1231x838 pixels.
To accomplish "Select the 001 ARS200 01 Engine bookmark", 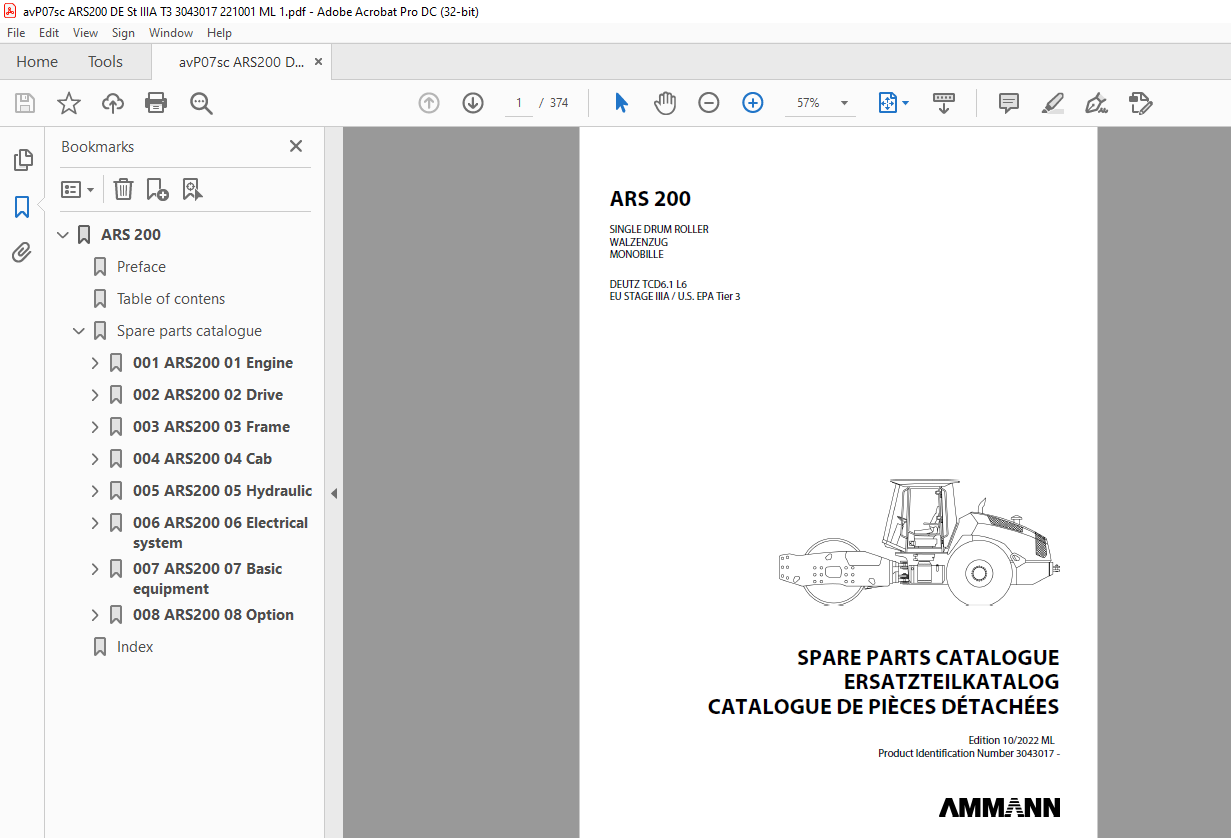I will click(x=213, y=363).
